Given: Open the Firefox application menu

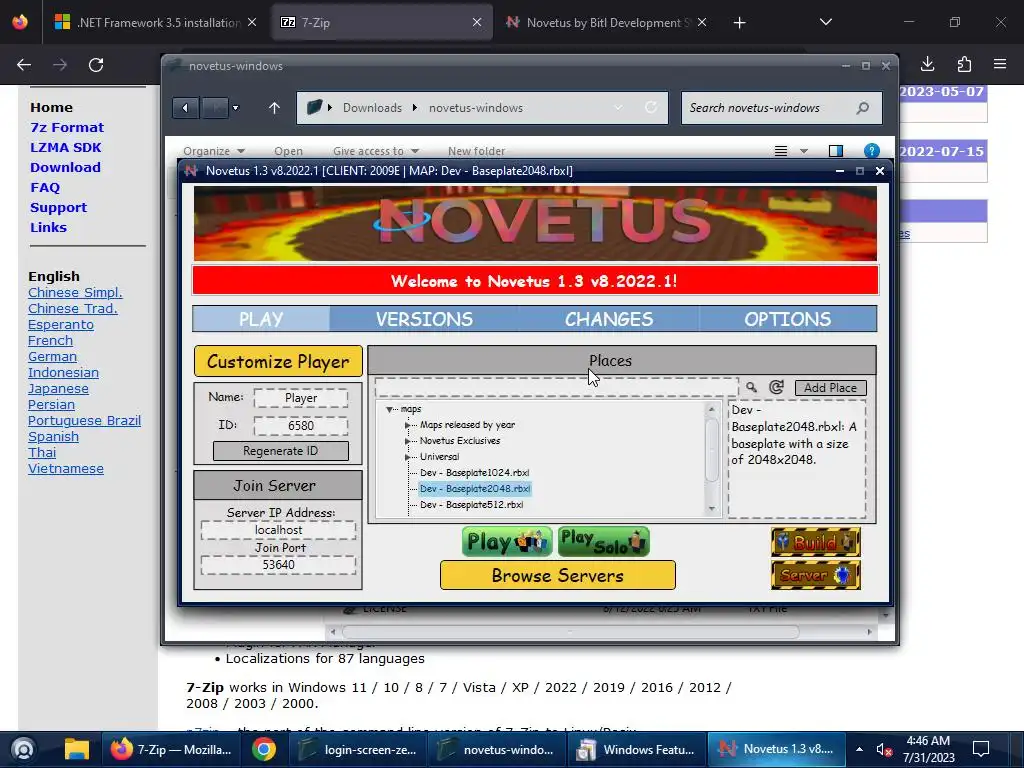Looking at the screenshot, I should pyautogui.click(x=1000, y=64).
